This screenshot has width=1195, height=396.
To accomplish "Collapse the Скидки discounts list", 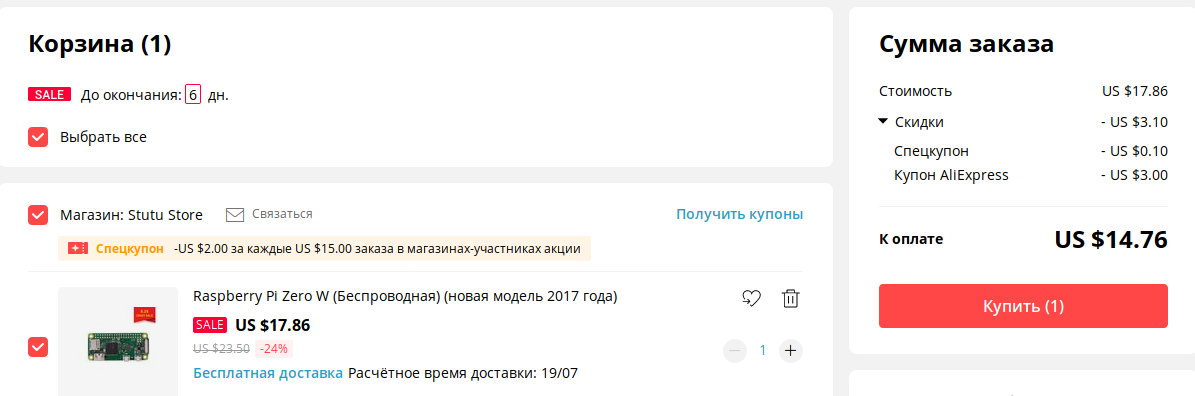I will click(x=883, y=121).
